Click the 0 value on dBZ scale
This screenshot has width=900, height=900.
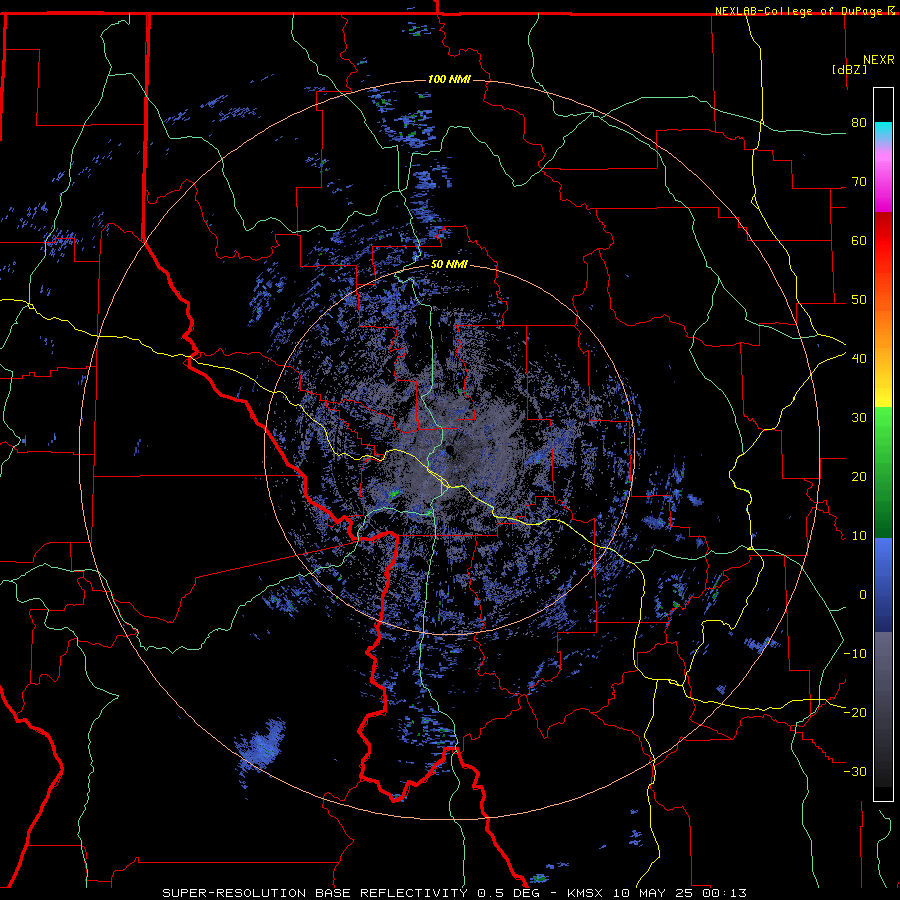pyautogui.click(x=862, y=595)
